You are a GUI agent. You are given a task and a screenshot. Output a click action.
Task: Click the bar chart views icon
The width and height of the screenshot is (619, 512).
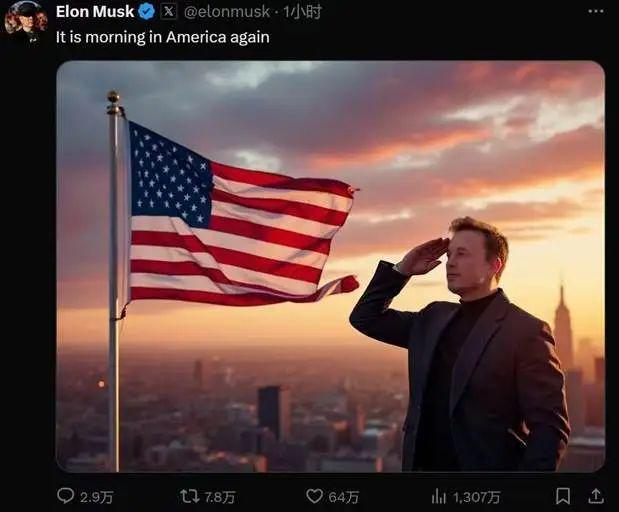pyautogui.click(x=439, y=496)
